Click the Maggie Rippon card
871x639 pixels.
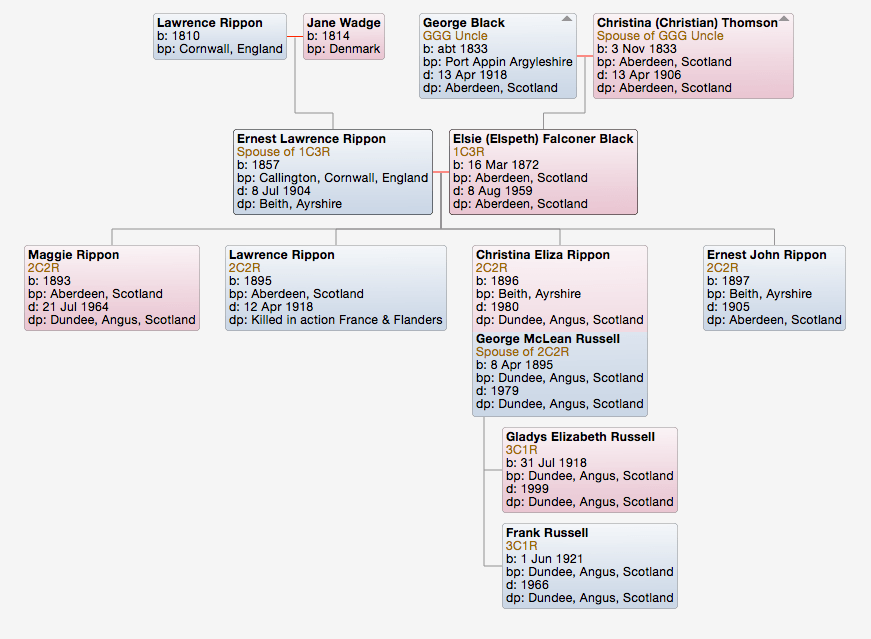(112, 288)
